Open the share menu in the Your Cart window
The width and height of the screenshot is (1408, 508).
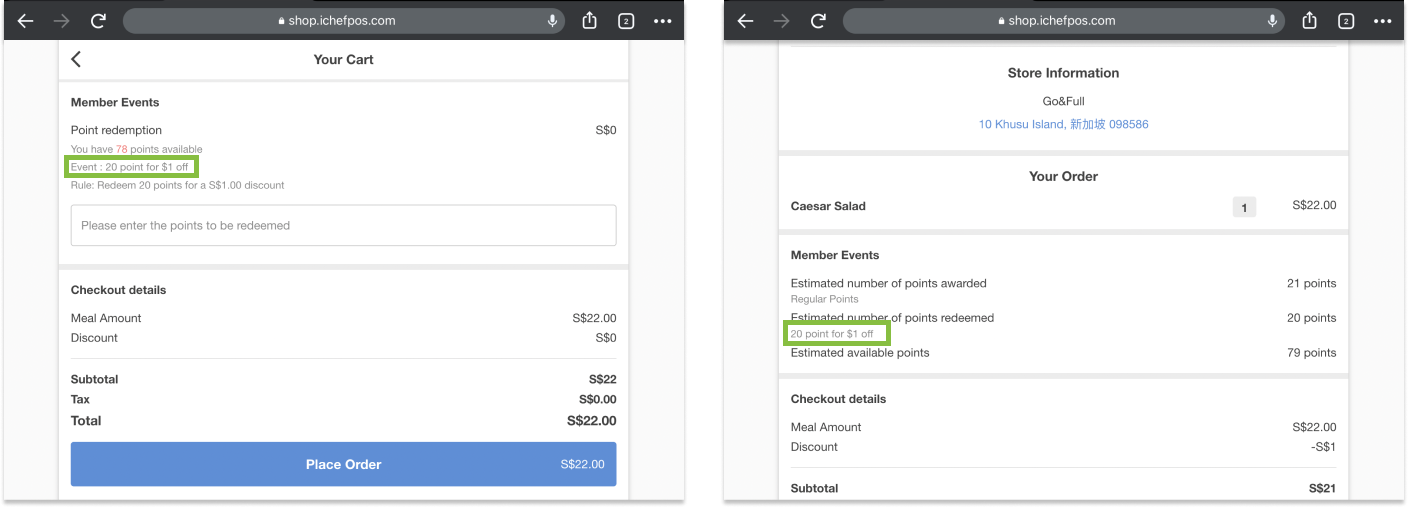pyautogui.click(x=589, y=21)
